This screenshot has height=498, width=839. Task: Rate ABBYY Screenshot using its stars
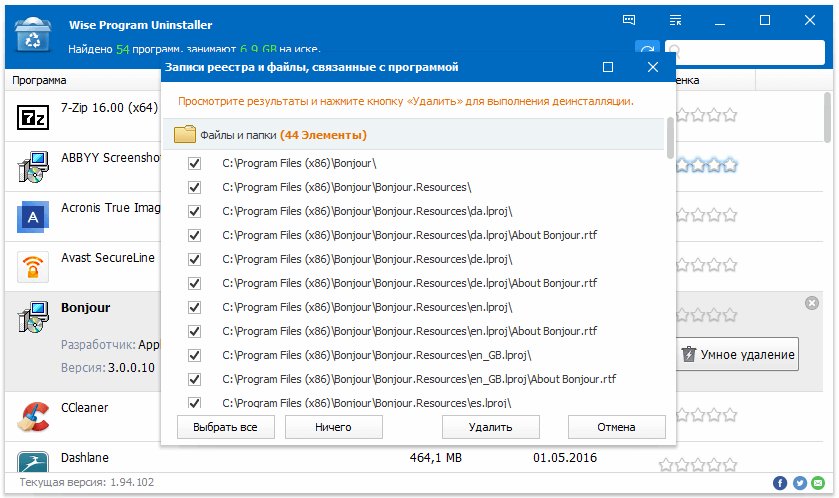(x=706, y=165)
